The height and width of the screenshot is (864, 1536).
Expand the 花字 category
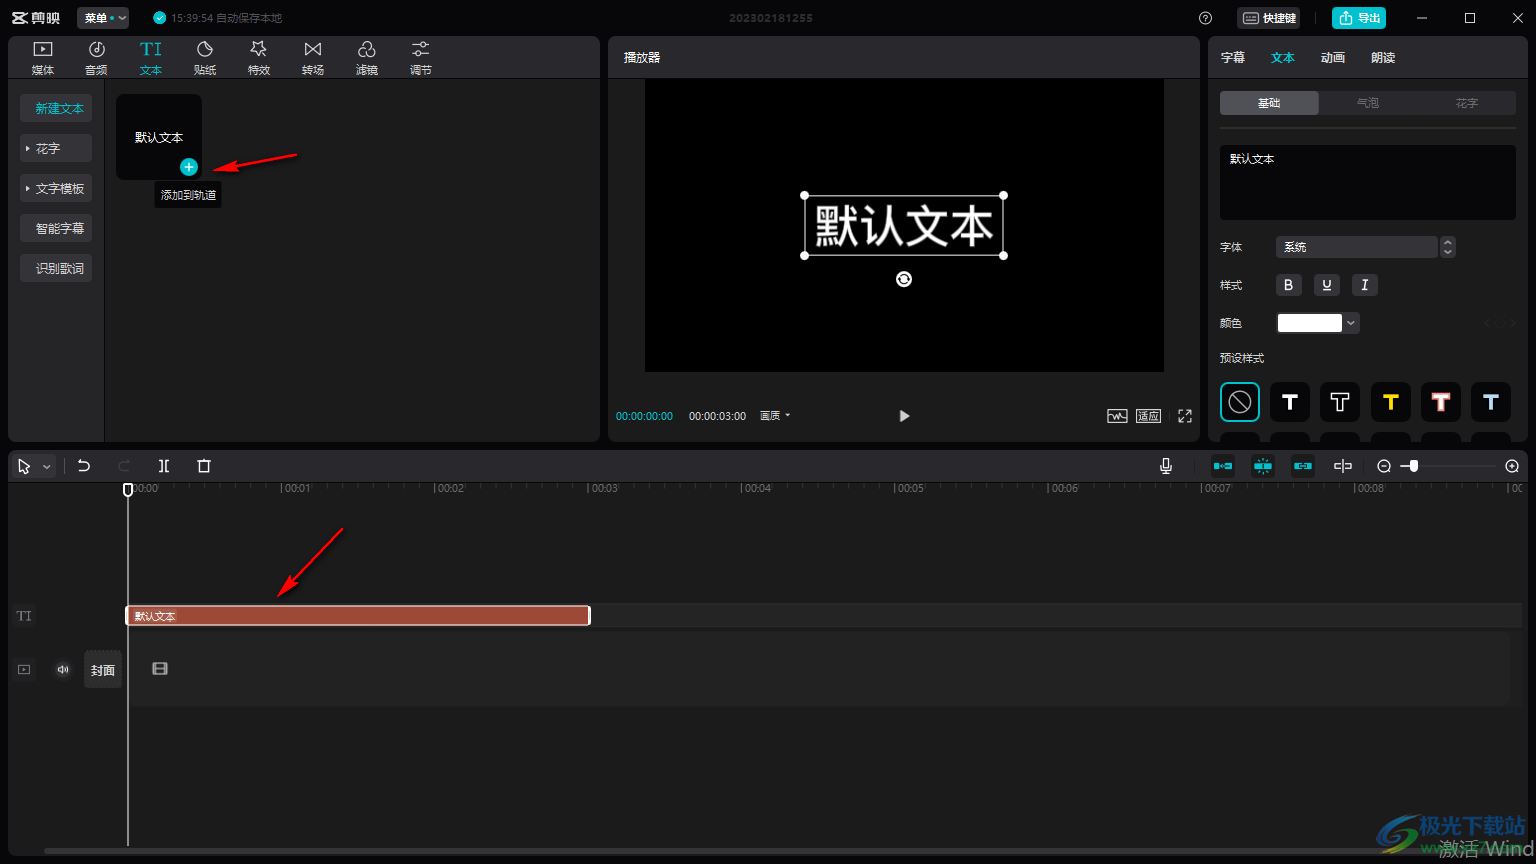pos(56,148)
